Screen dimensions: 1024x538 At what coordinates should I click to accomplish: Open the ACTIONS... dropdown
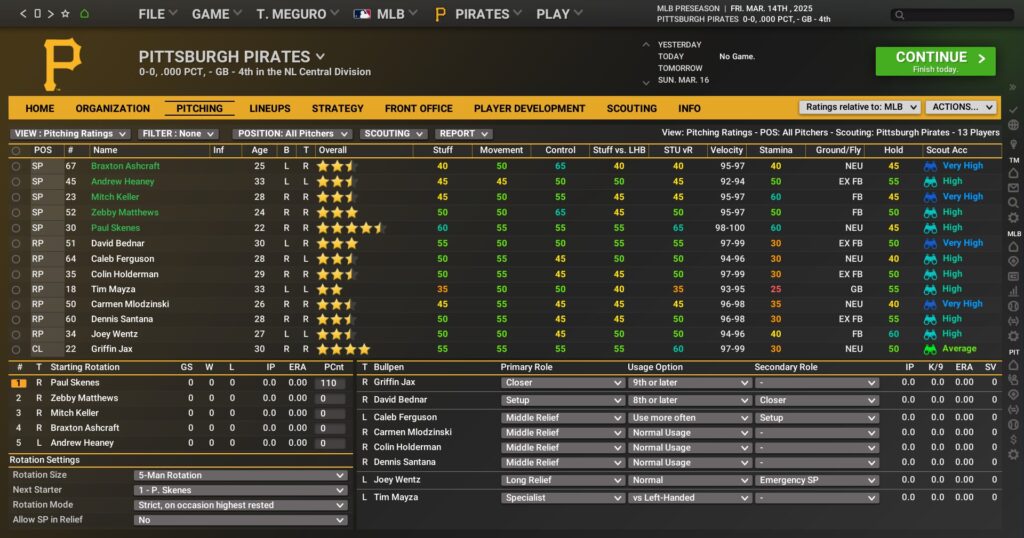tap(961, 107)
